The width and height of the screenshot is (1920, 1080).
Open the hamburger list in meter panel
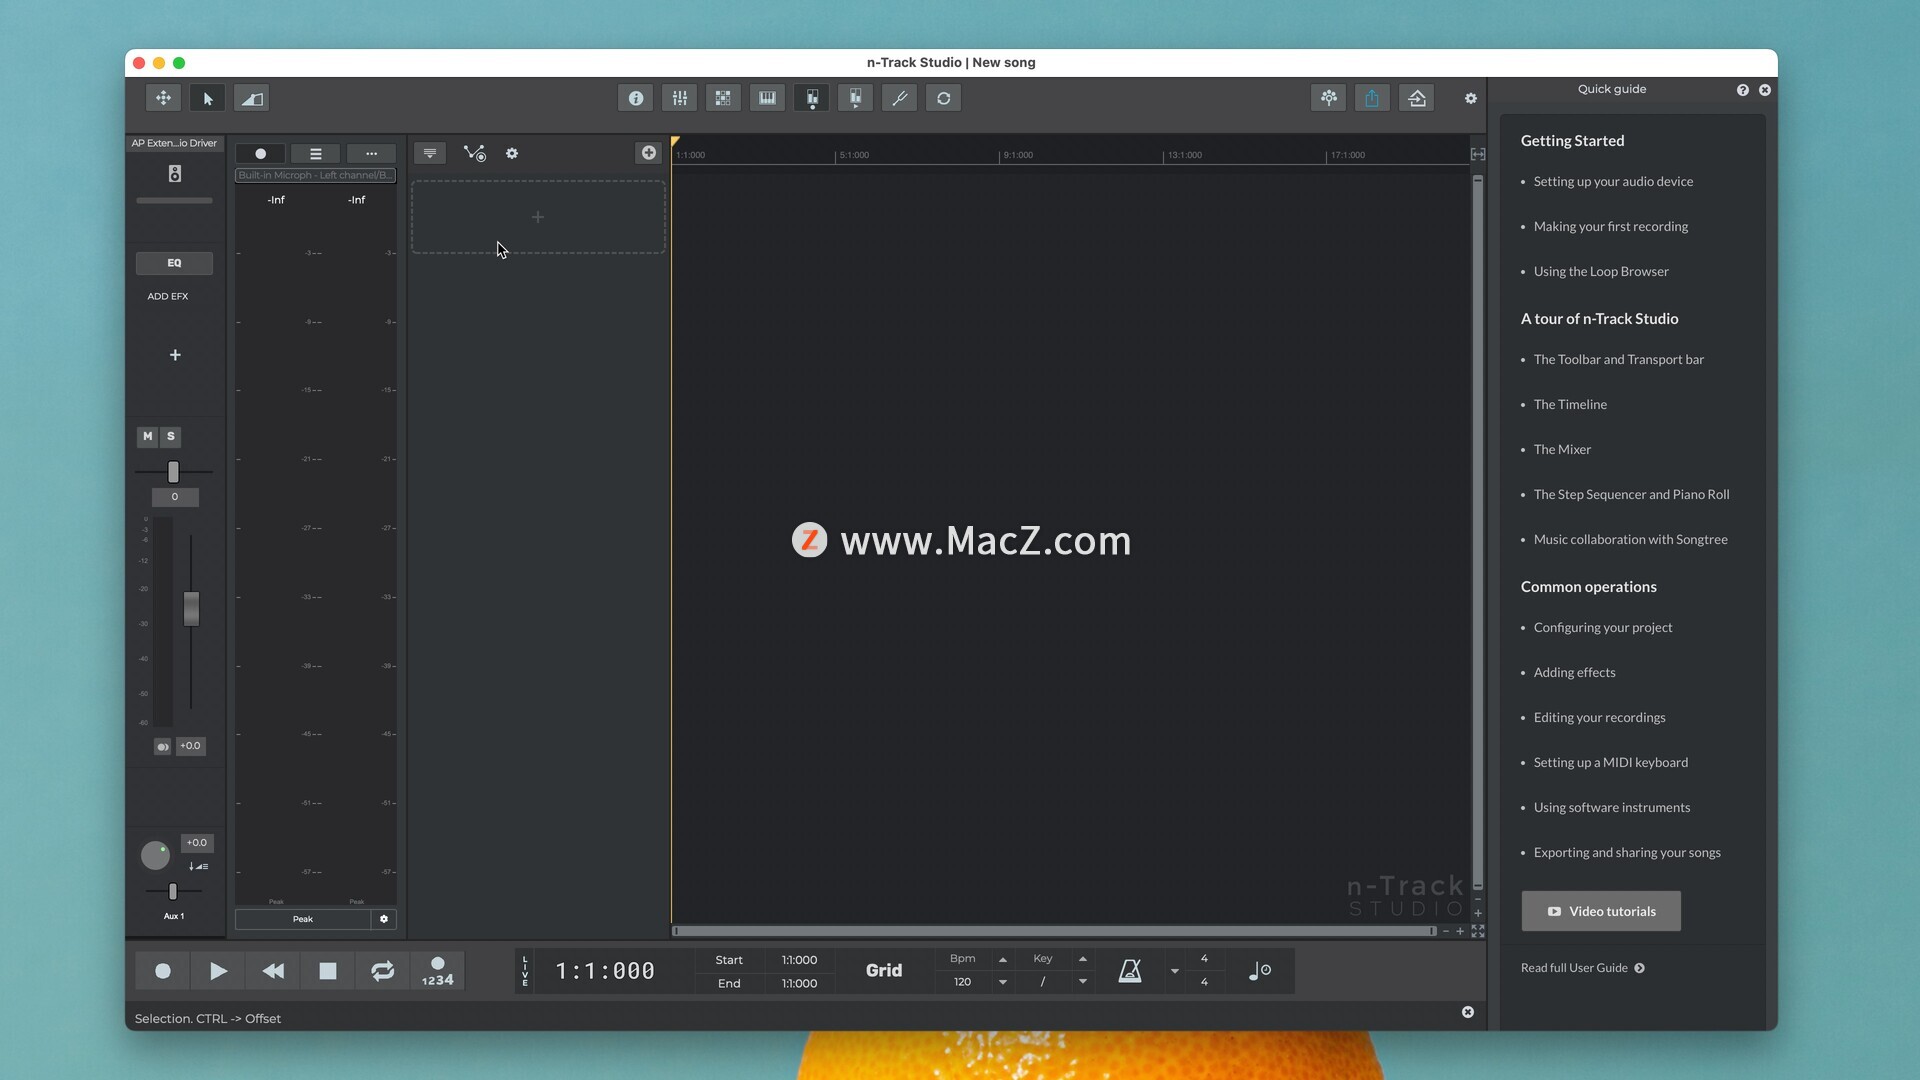pyautogui.click(x=316, y=154)
